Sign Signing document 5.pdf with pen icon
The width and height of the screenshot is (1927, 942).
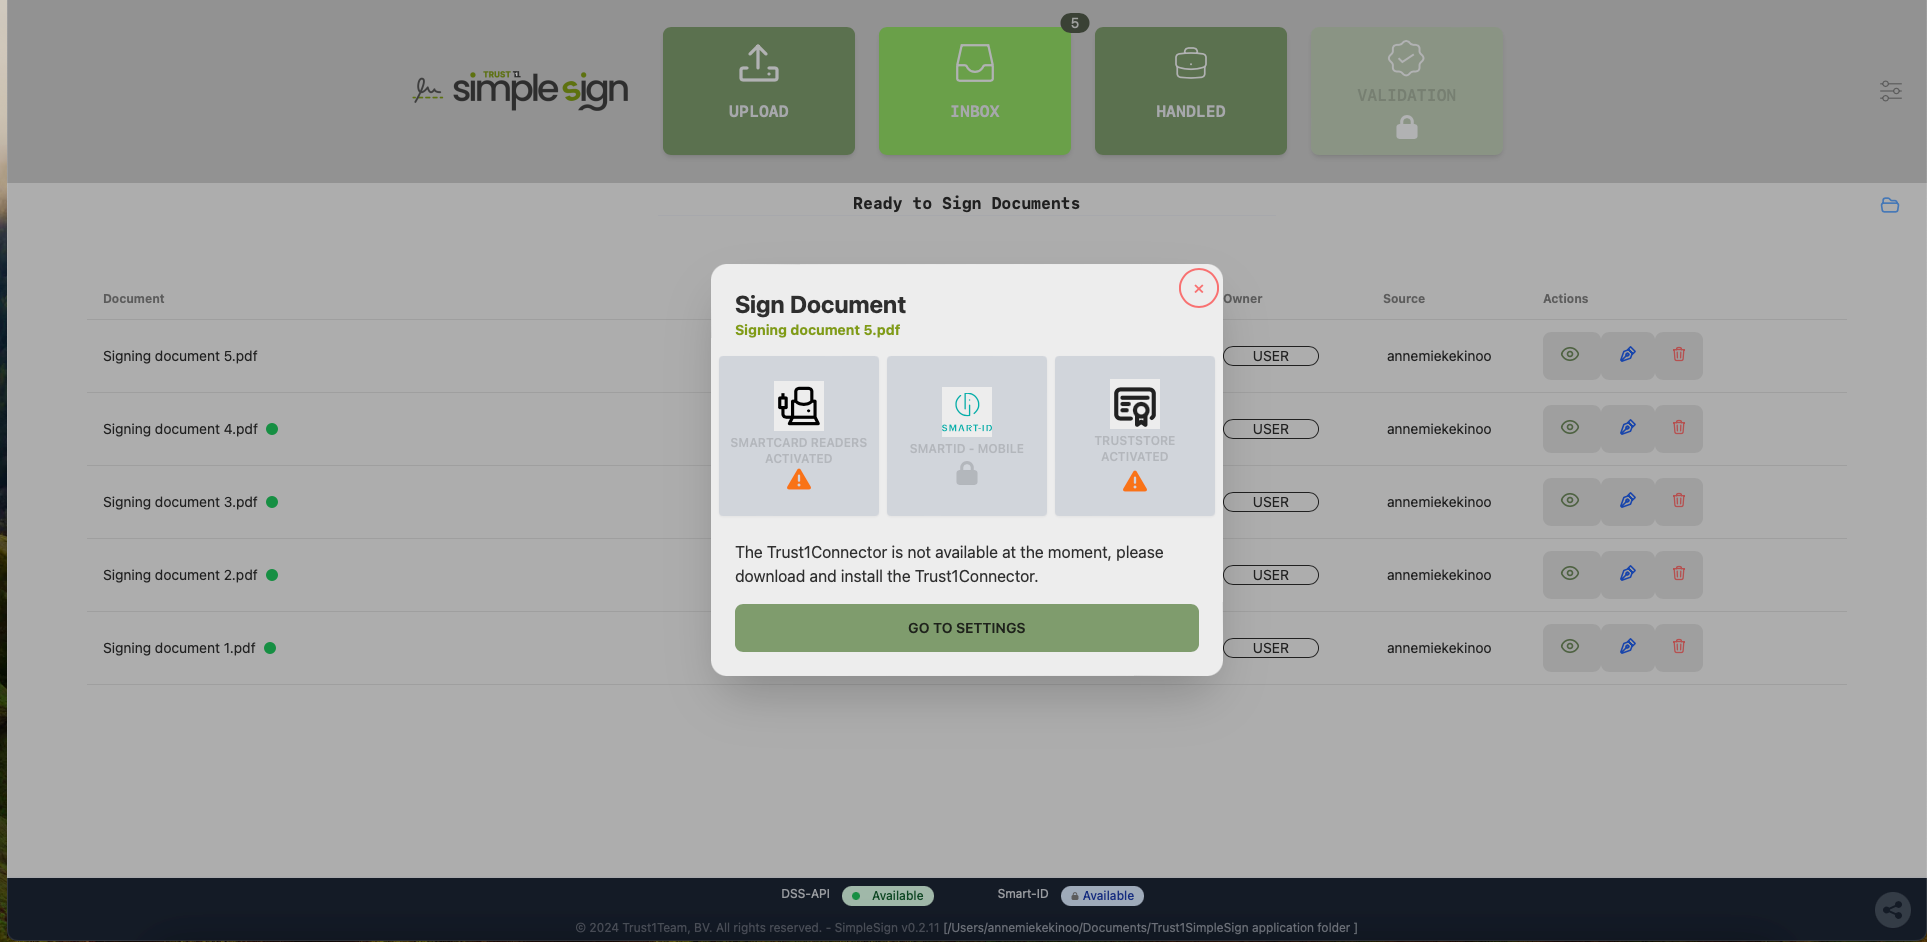pyautogui.click(x=1628, y=355)
